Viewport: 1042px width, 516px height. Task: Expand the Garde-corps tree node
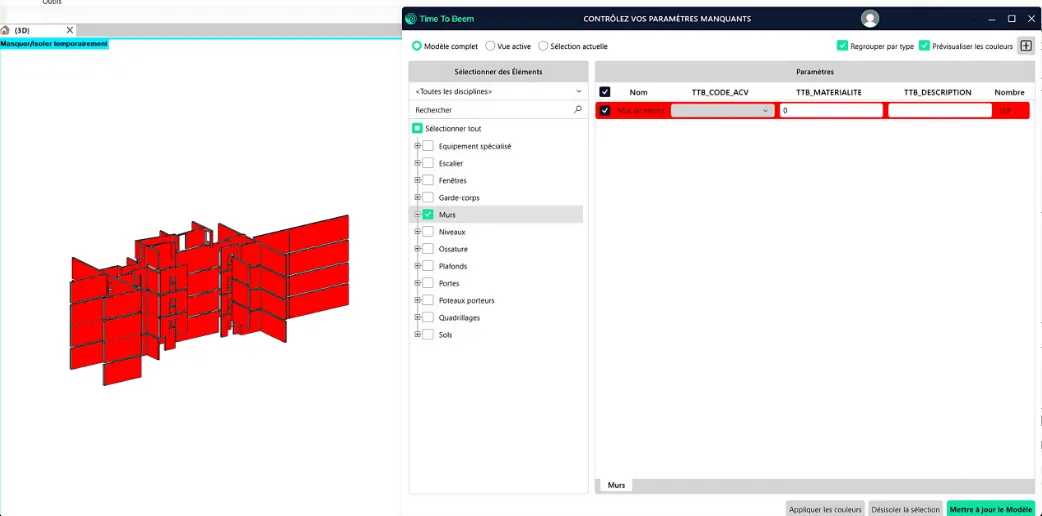[x=418, y=197]
